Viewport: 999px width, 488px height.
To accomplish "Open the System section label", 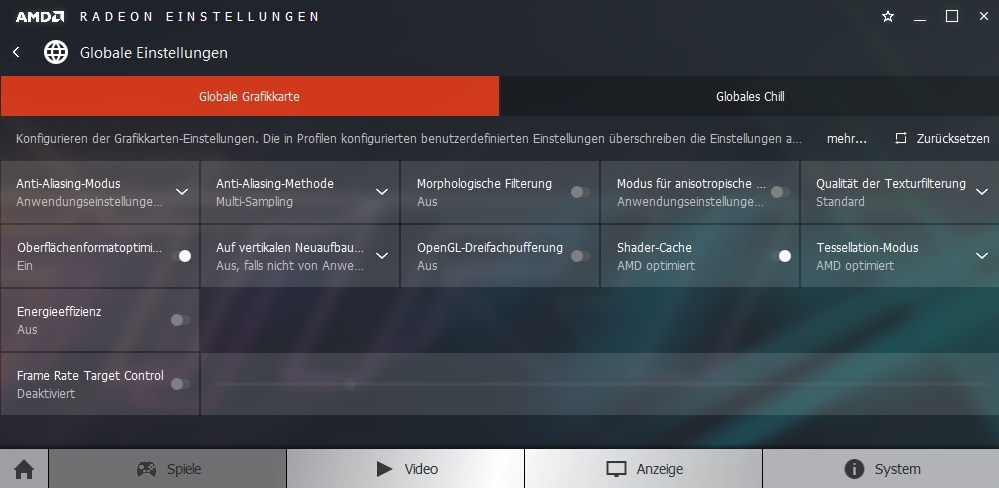I will point(897,470).
